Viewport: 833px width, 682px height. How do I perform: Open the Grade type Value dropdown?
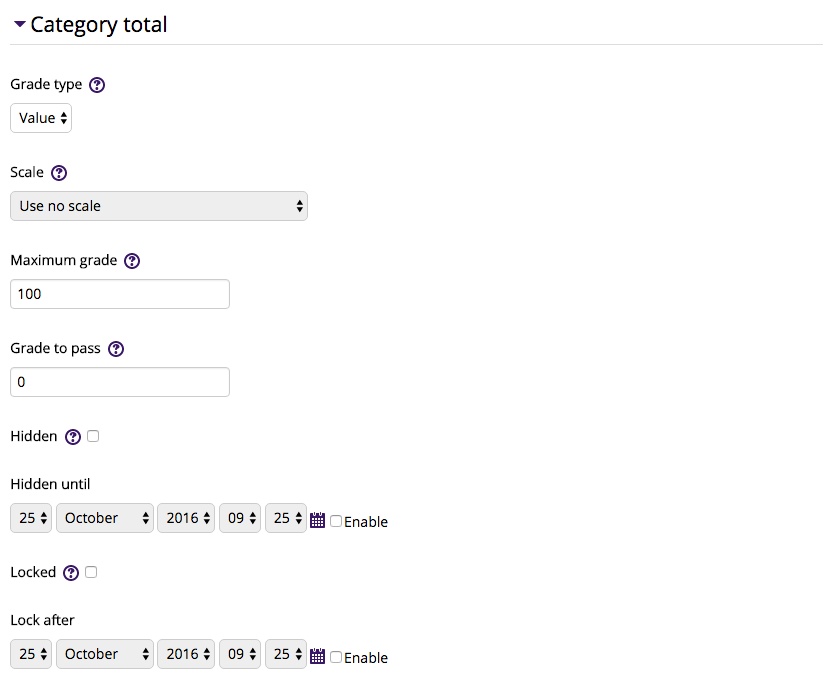[x=41, y=118]
